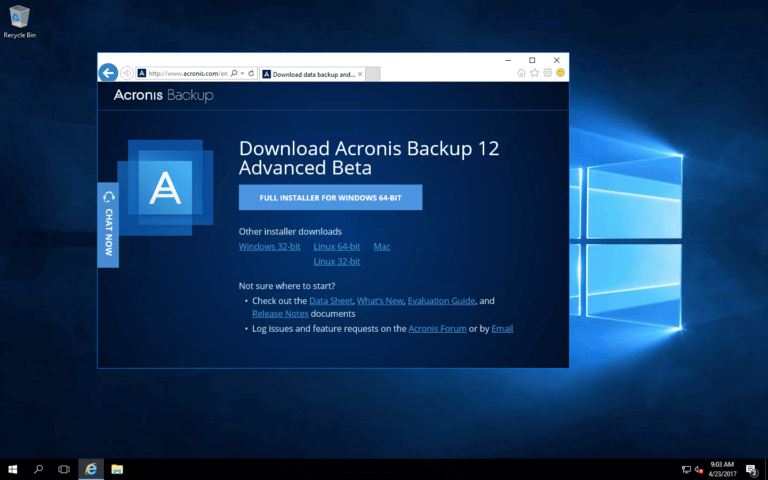This screenshot has width=768, height=480.
Task: Click Internet Explorer taskbar icon
Action: pos(91,469)
